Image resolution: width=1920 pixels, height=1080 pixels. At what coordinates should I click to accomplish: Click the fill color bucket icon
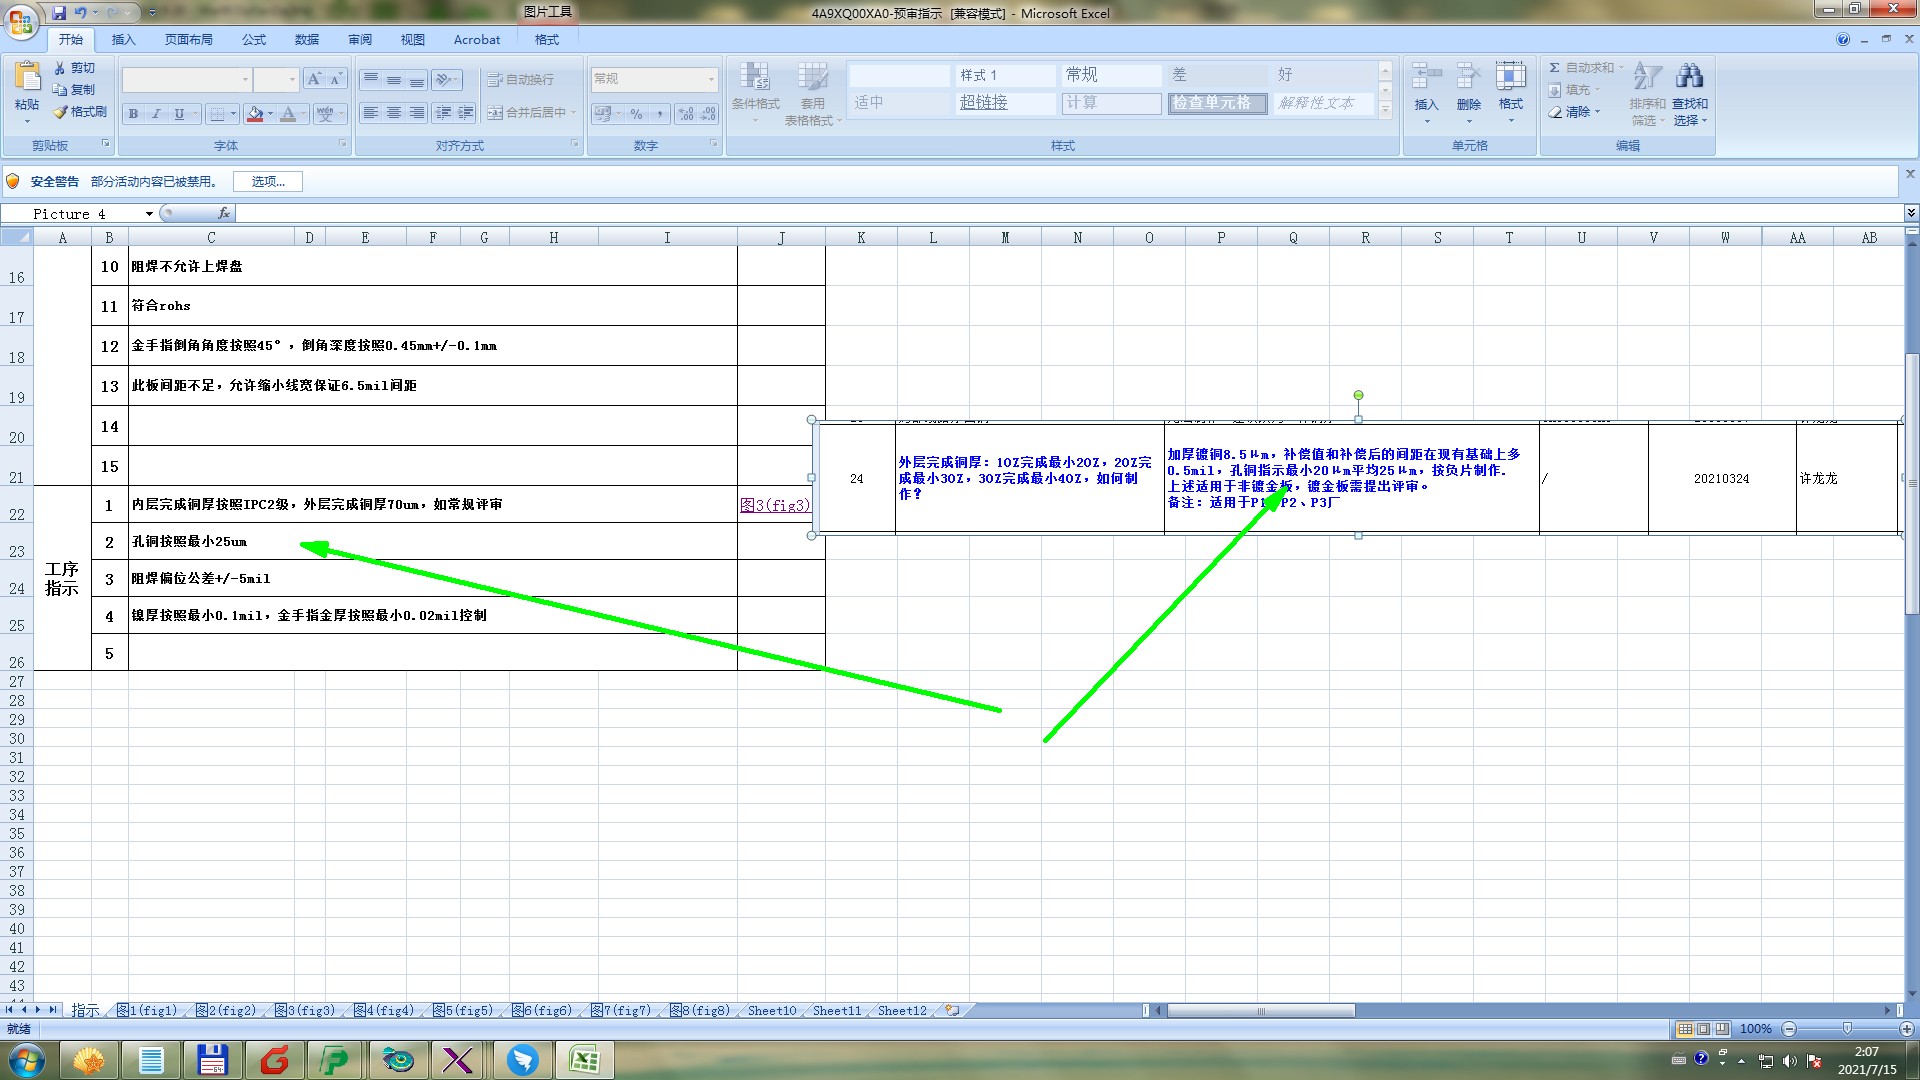(x=255, y=114)
